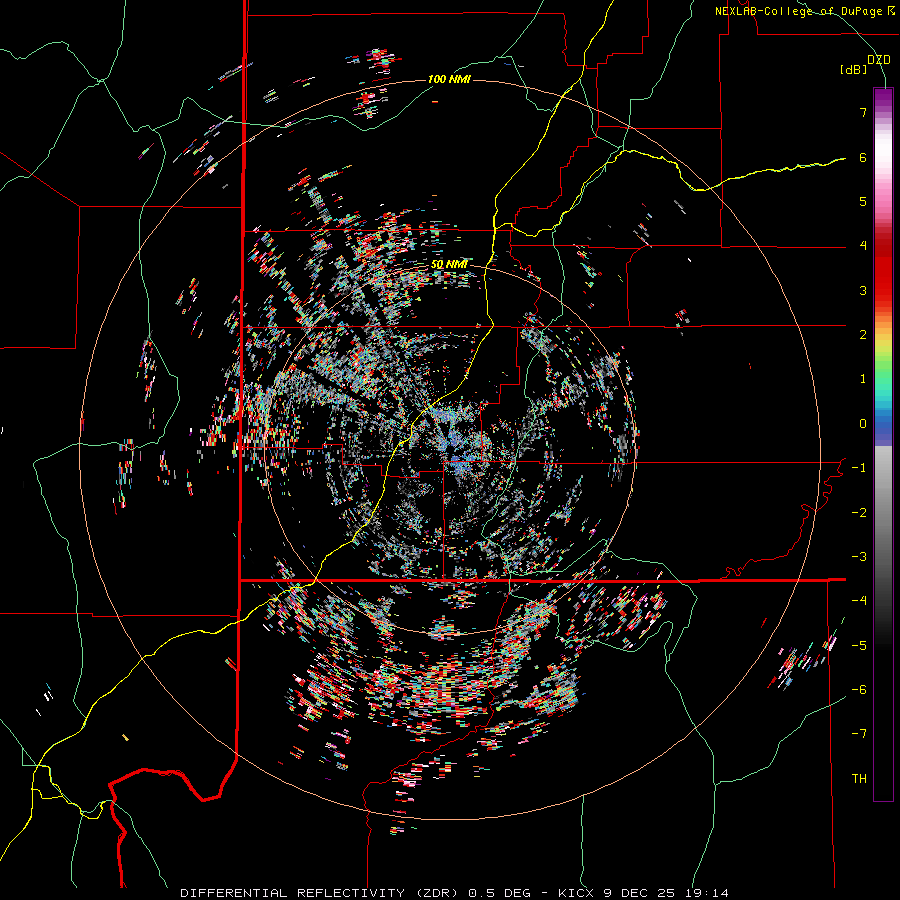Click the 7 value on the color scale

pos(863,112)
